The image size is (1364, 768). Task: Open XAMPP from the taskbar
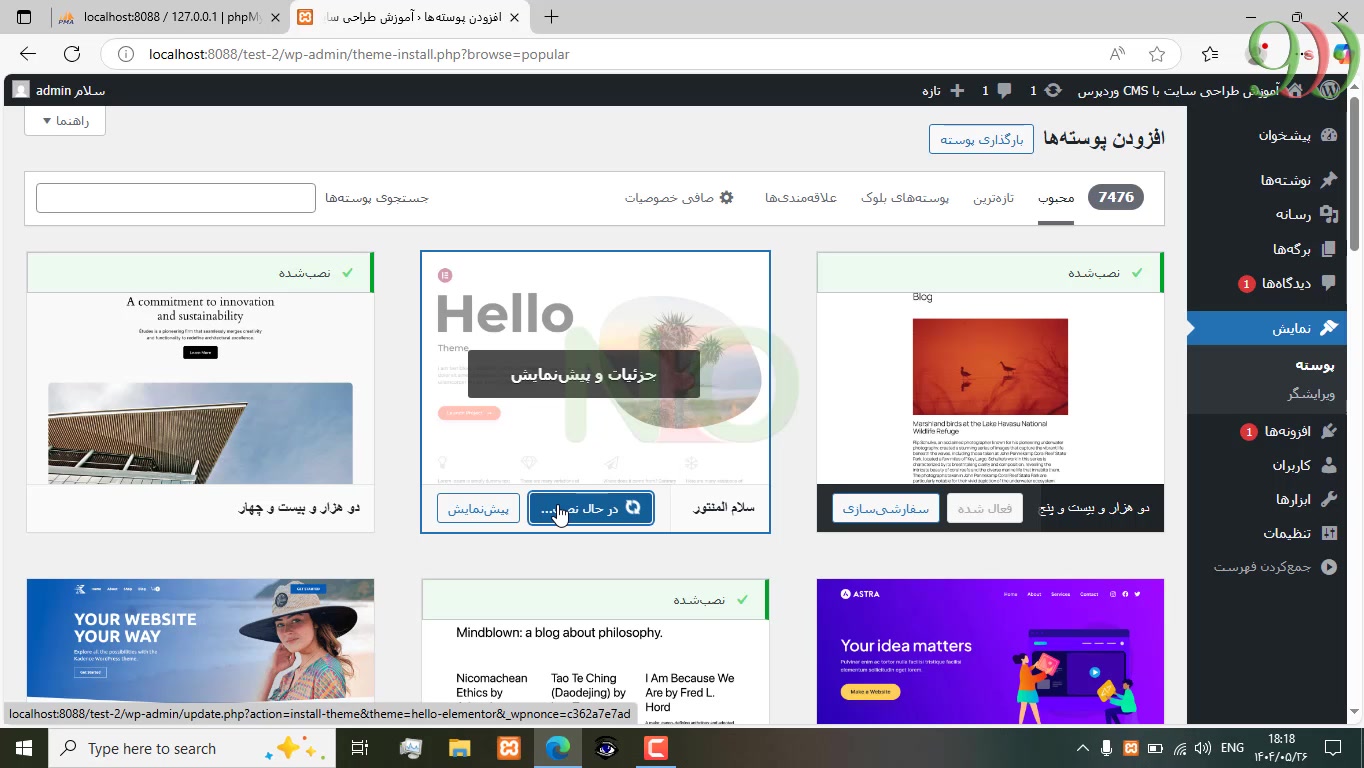(x=508, y=748)
